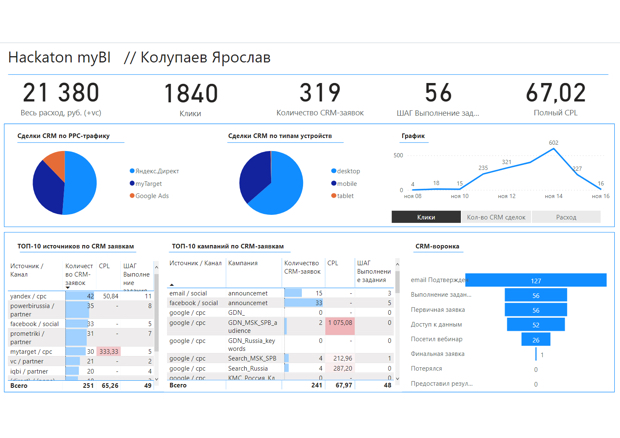Select the prometriki / partner row
620x438 pixels.
click(x=81, y=338)
